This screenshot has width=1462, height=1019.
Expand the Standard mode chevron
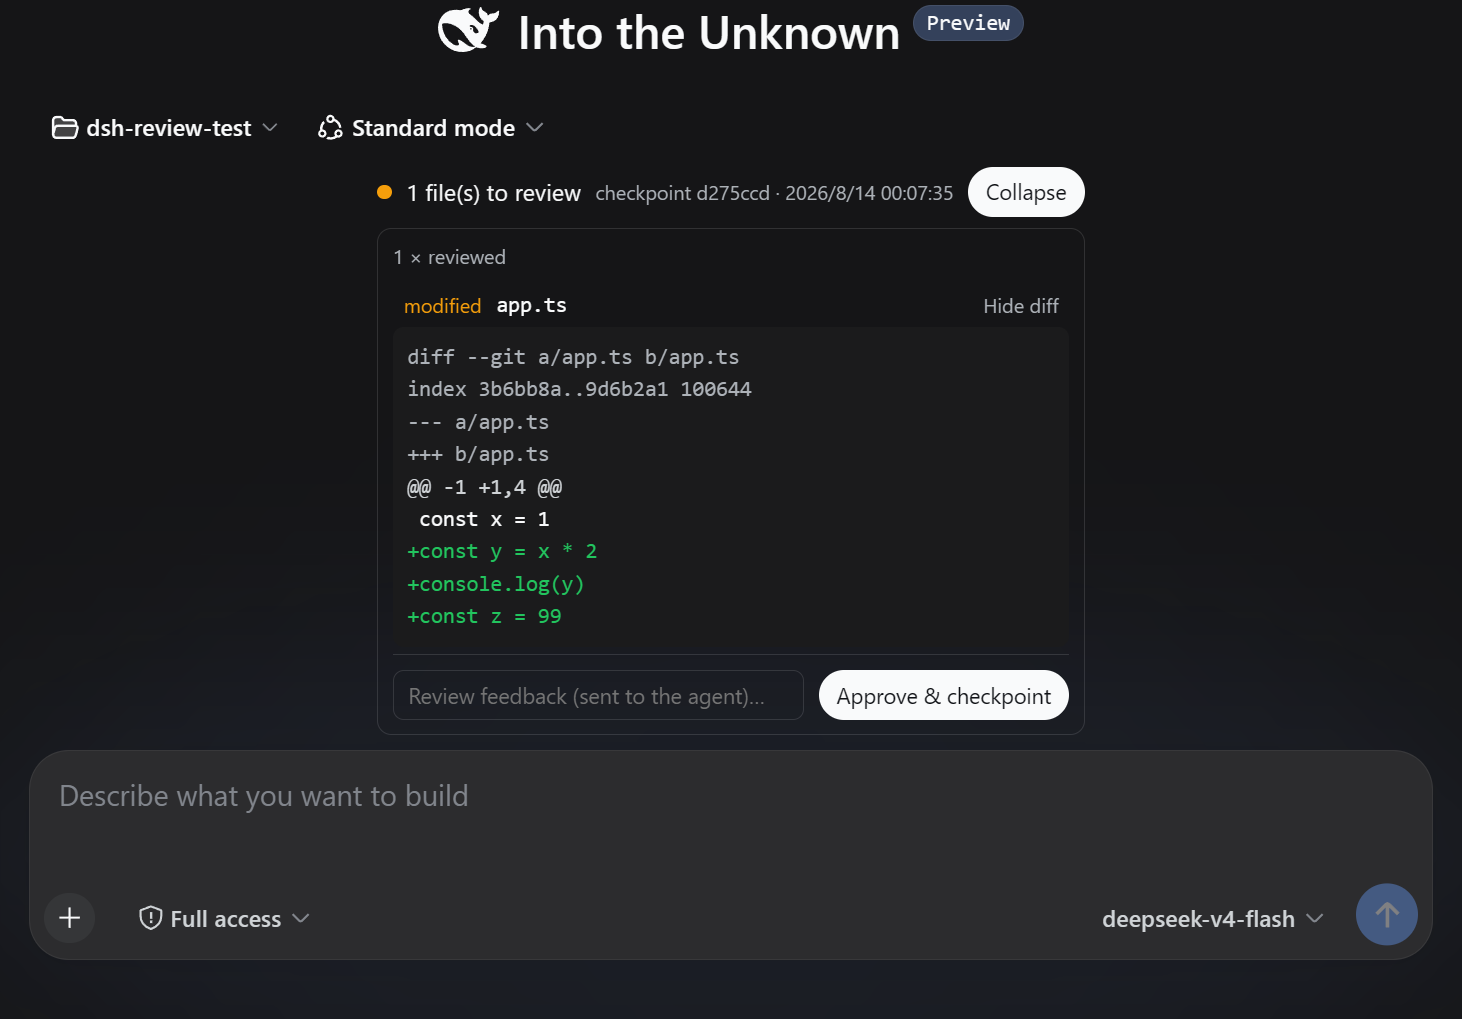[535, 128]
